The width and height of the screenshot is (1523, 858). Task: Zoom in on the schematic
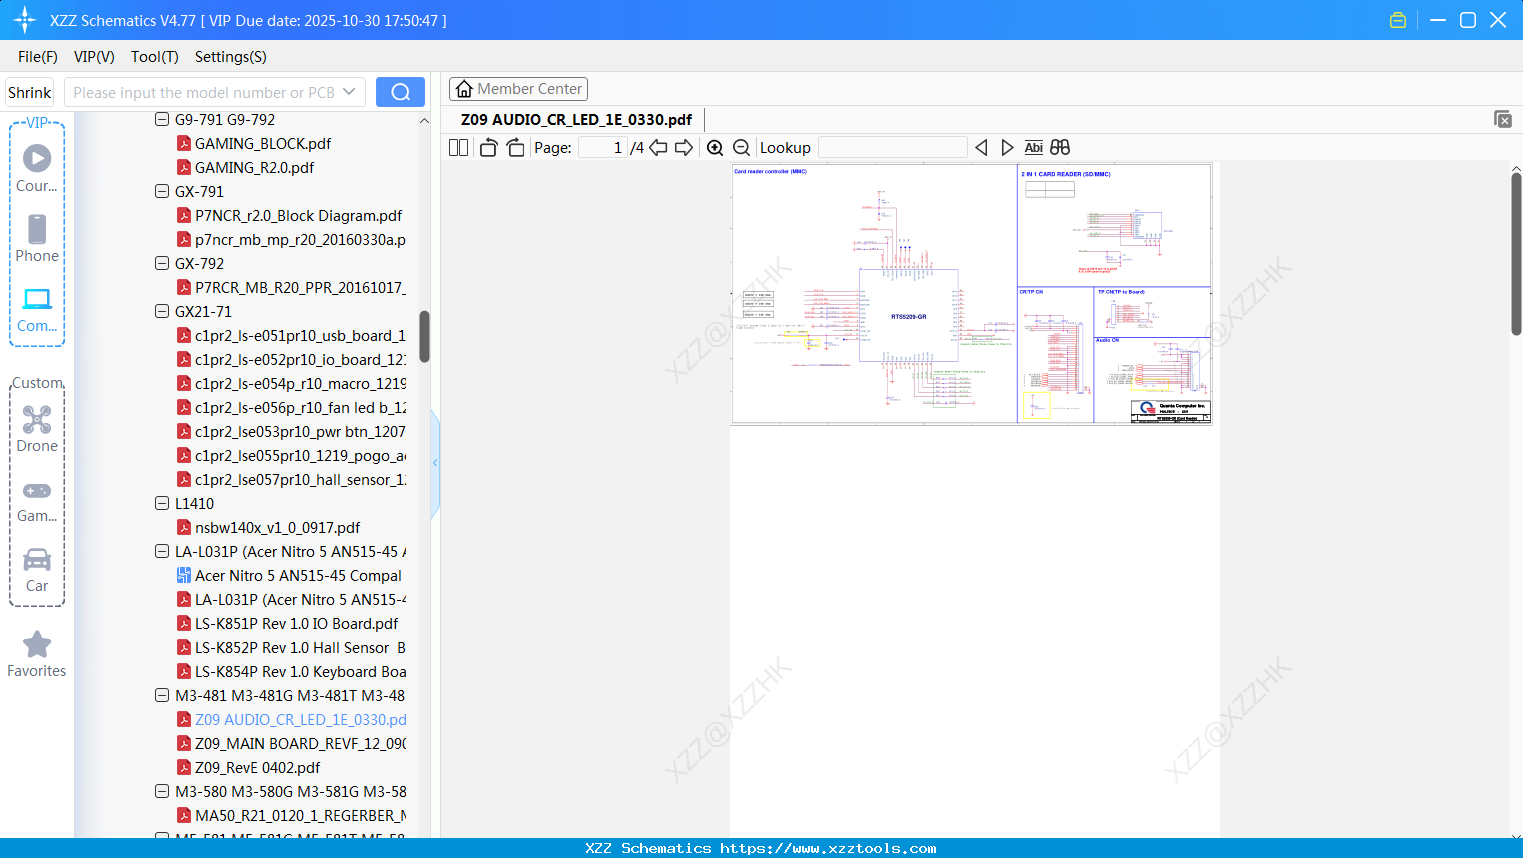click(715, 147)
